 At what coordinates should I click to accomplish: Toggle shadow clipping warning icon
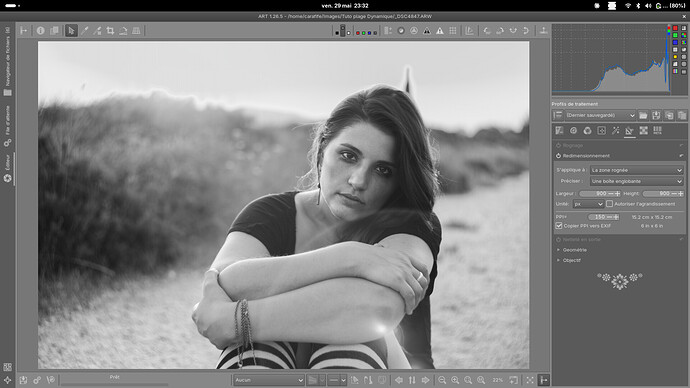coord(427,30)
